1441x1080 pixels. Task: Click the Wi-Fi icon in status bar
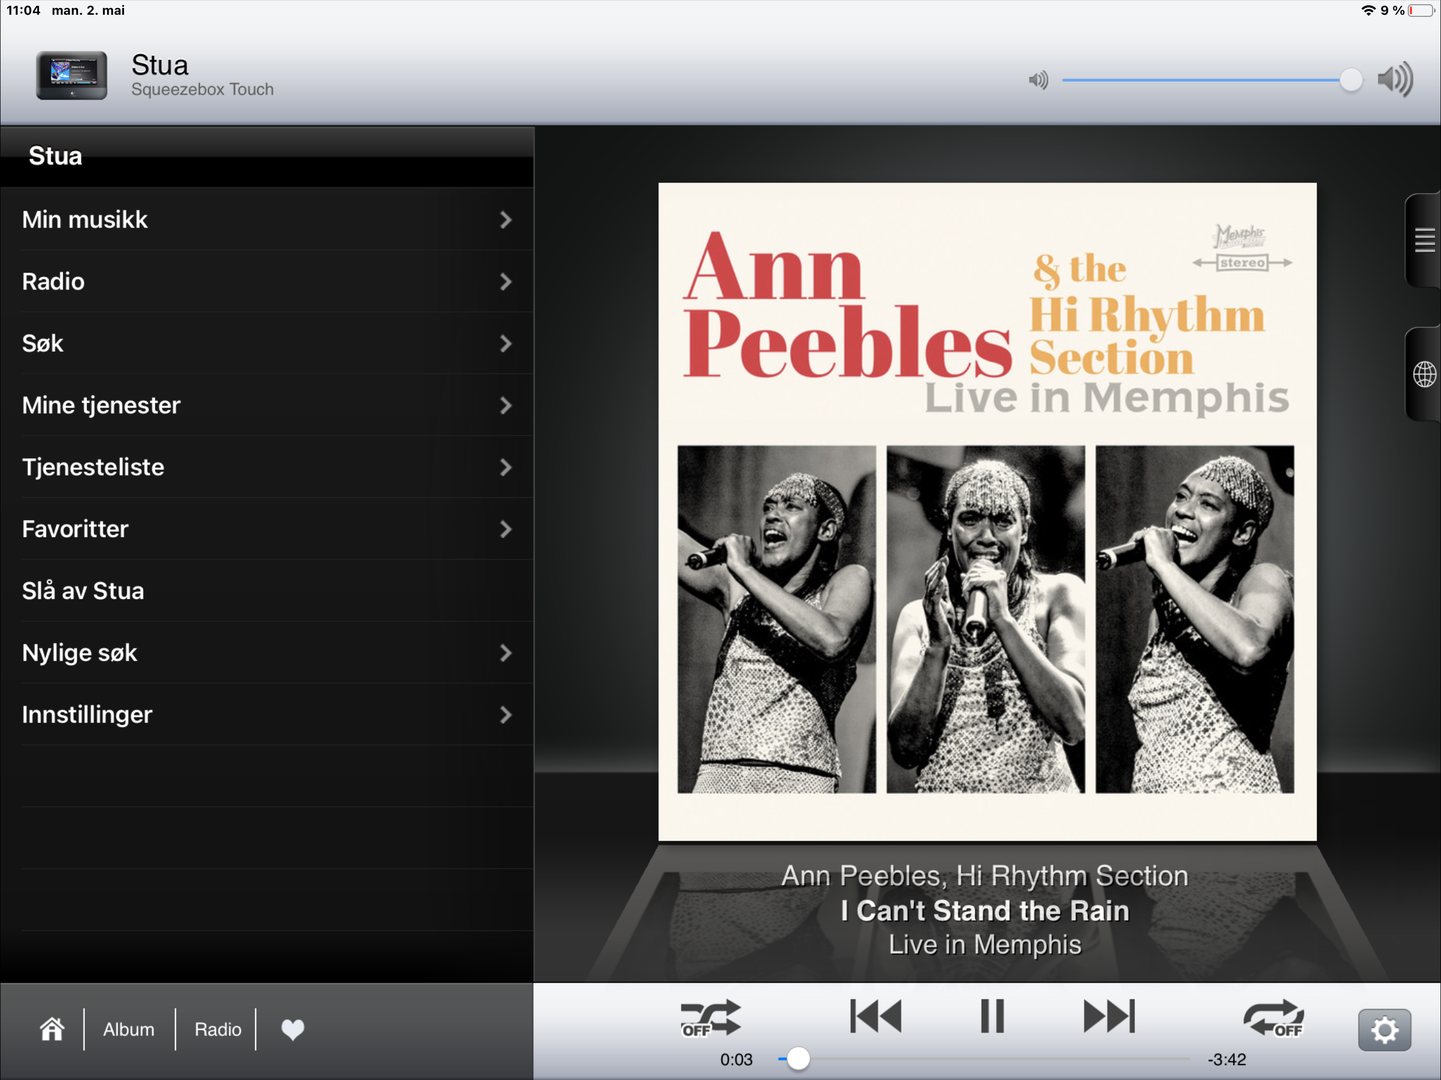point(1368,10)
